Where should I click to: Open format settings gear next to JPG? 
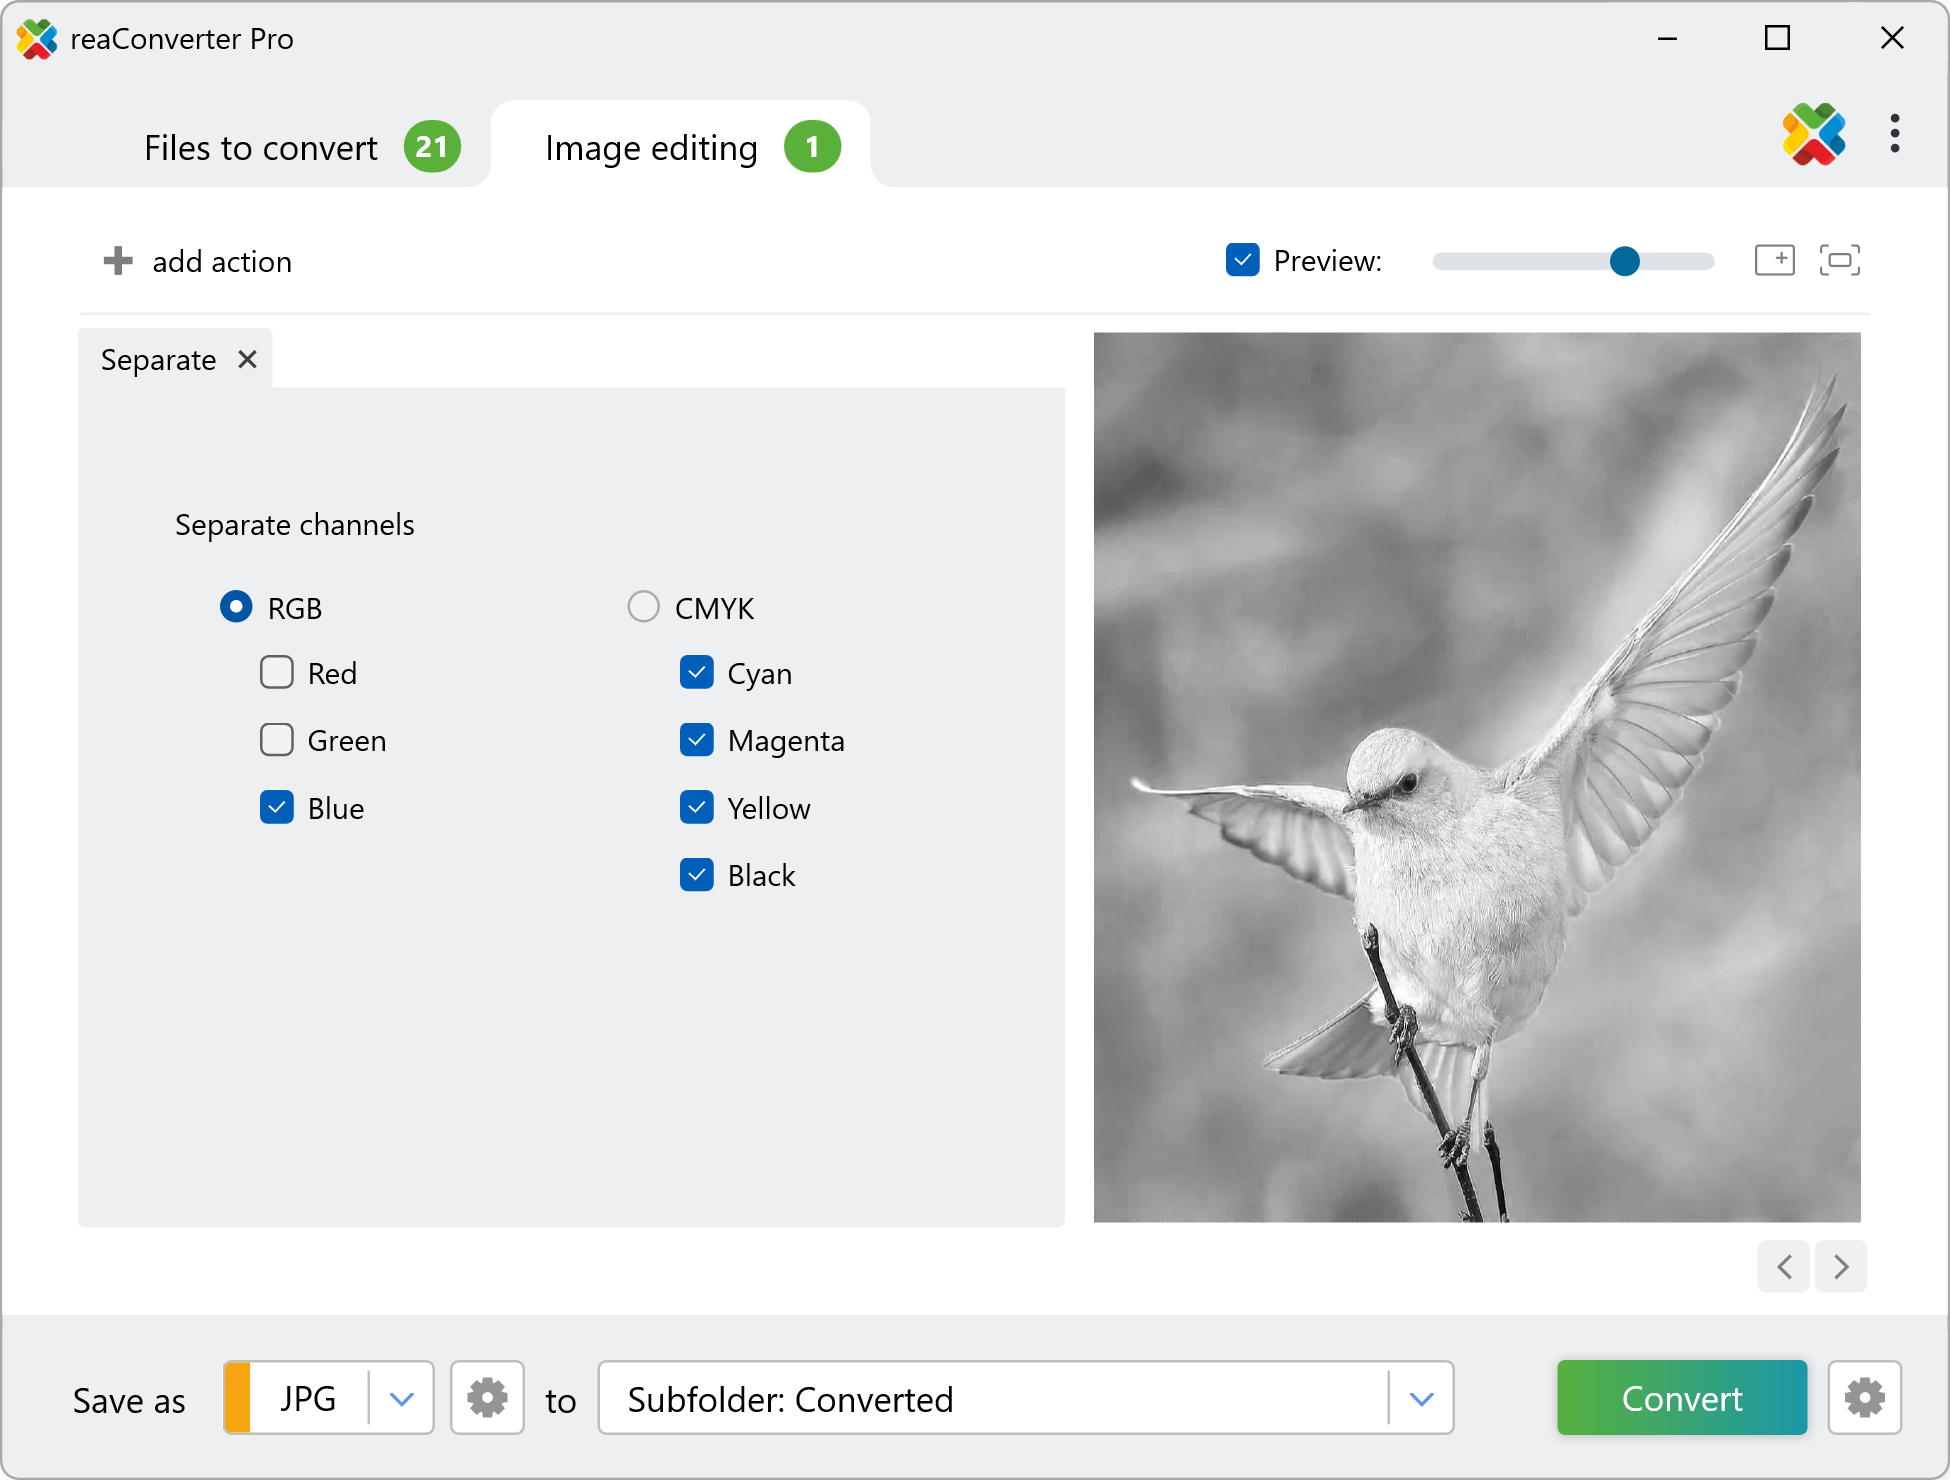tap(487, 1398)
